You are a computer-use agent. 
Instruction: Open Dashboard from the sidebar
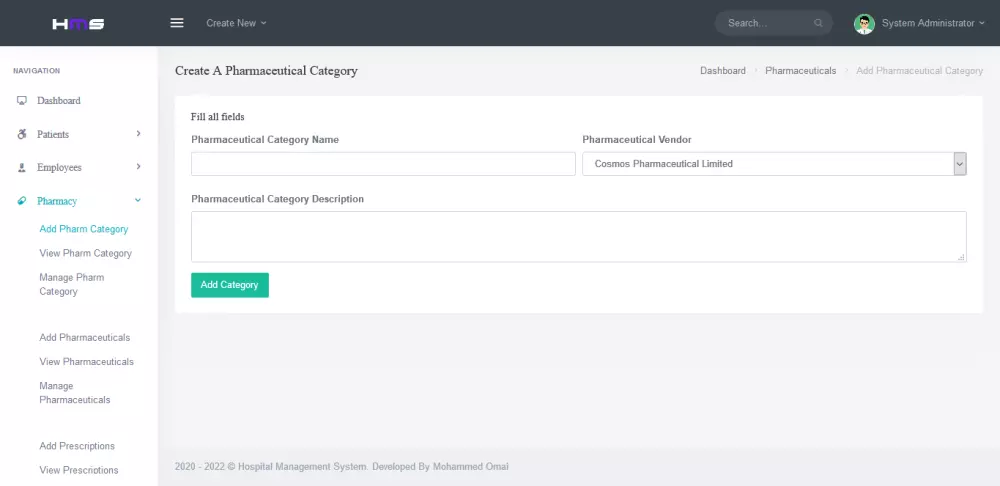coord(59,101)
